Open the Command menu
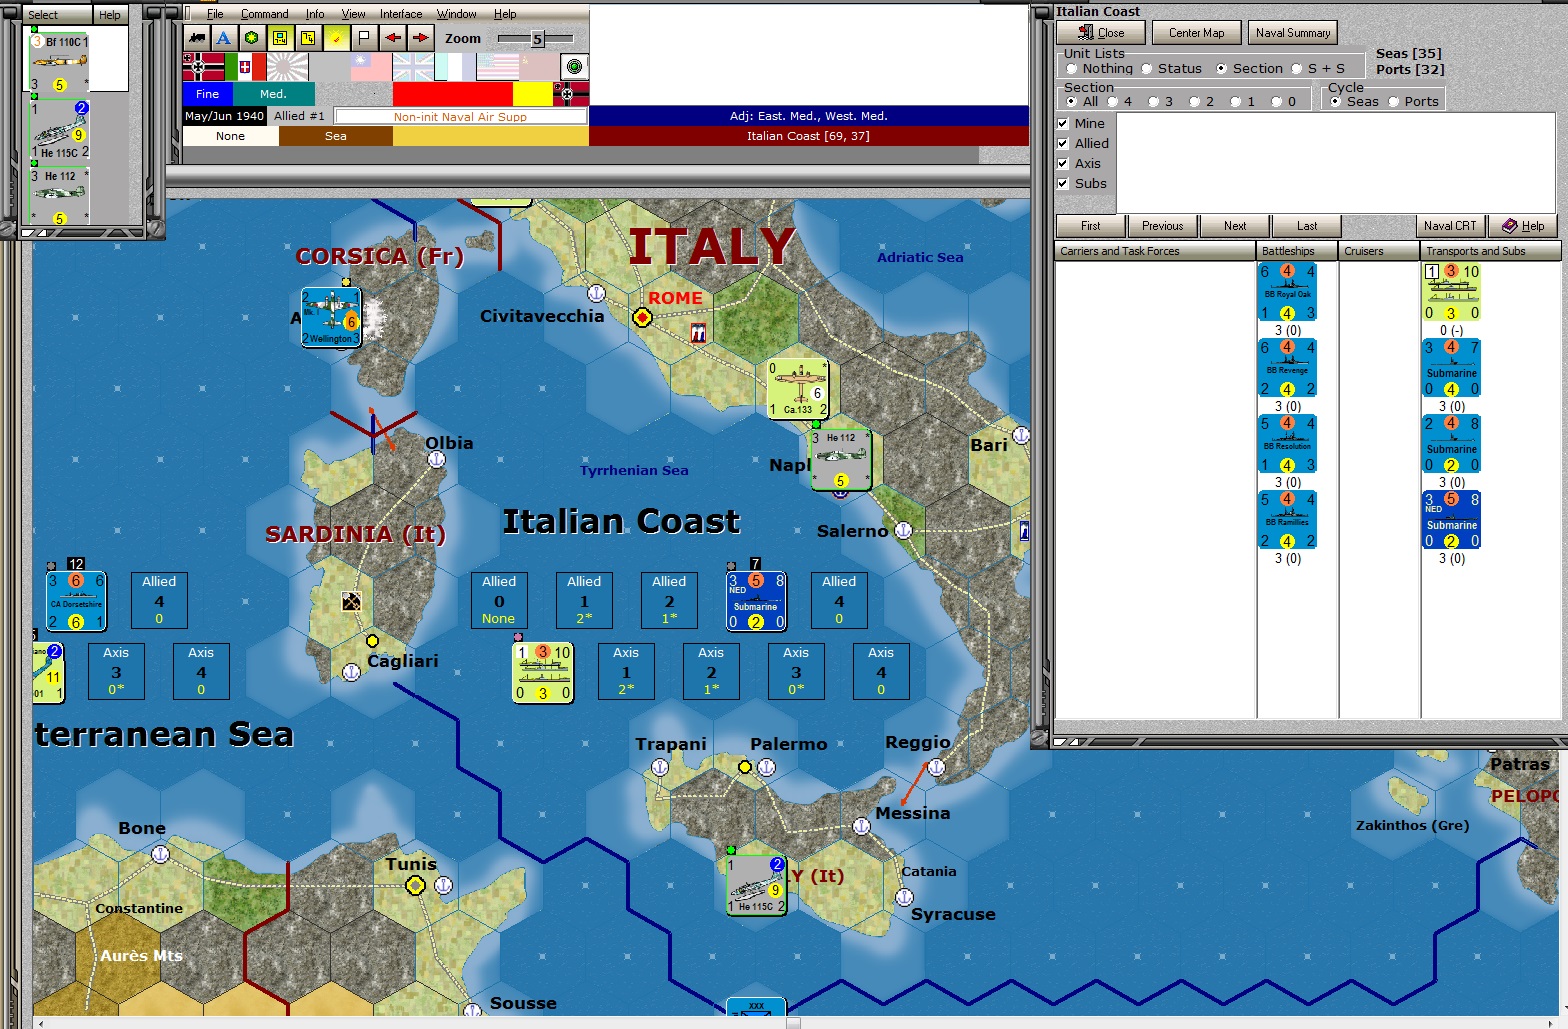This screenshot has width=1568, height=1029. [264, 14]
